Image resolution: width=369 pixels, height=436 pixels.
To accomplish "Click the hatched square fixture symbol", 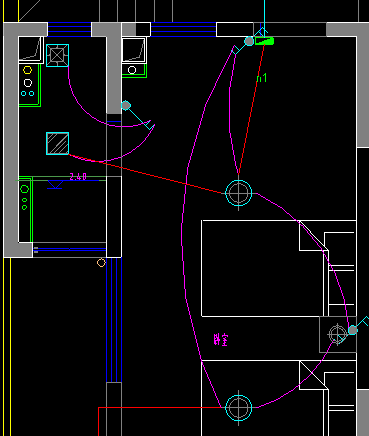I will pyautogui.click(x=58, y=143).
